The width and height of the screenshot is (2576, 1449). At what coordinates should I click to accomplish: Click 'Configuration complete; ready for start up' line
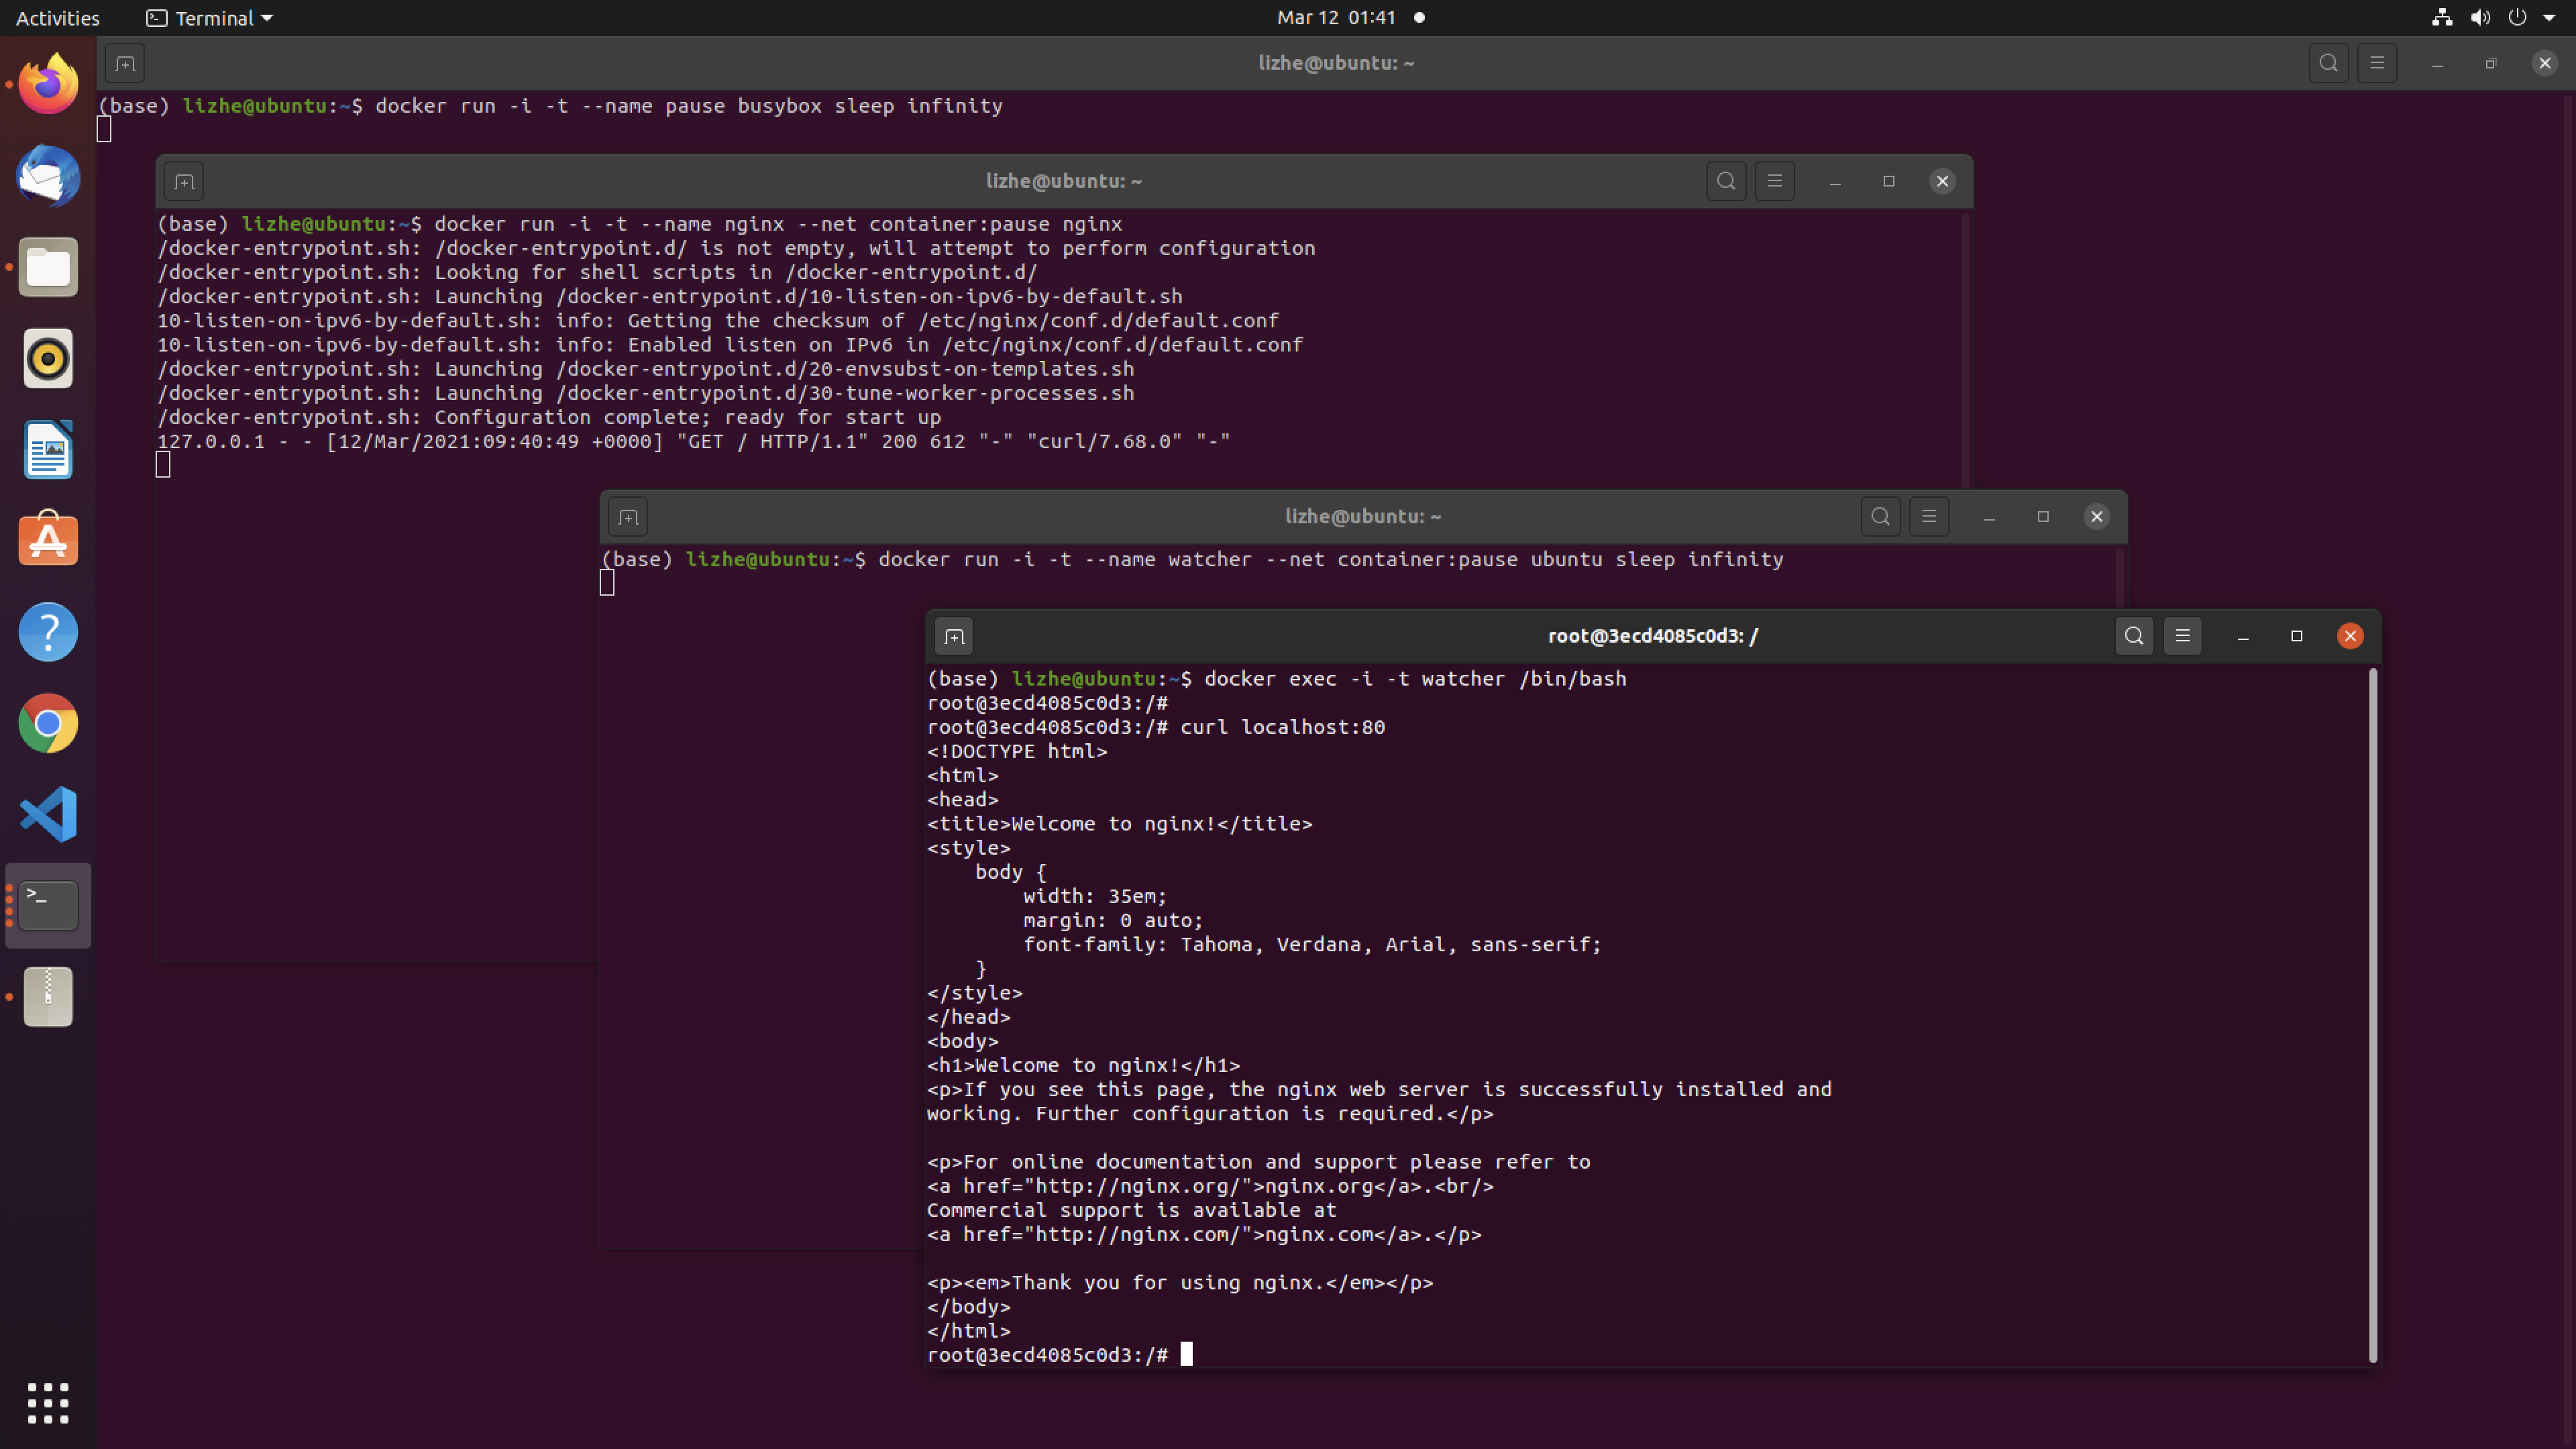[x=549, y=417]
